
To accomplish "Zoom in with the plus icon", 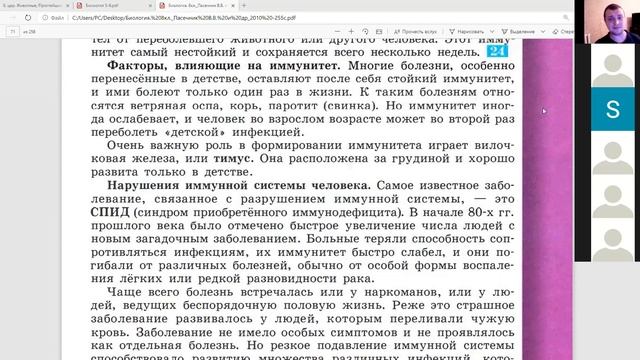I will [351, 31].
